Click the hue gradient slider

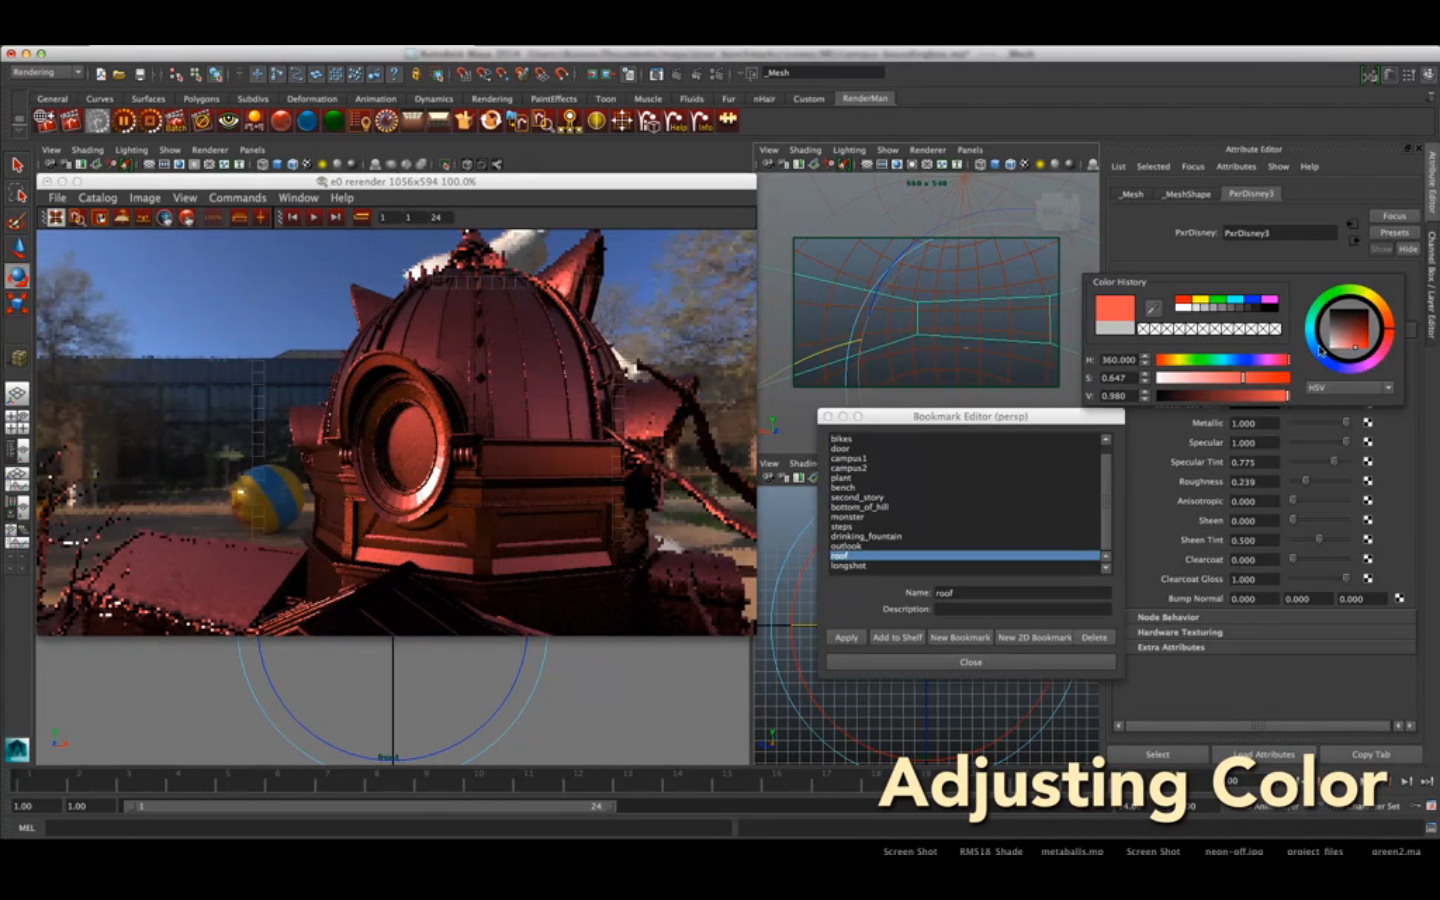(x=1222, y=360)
